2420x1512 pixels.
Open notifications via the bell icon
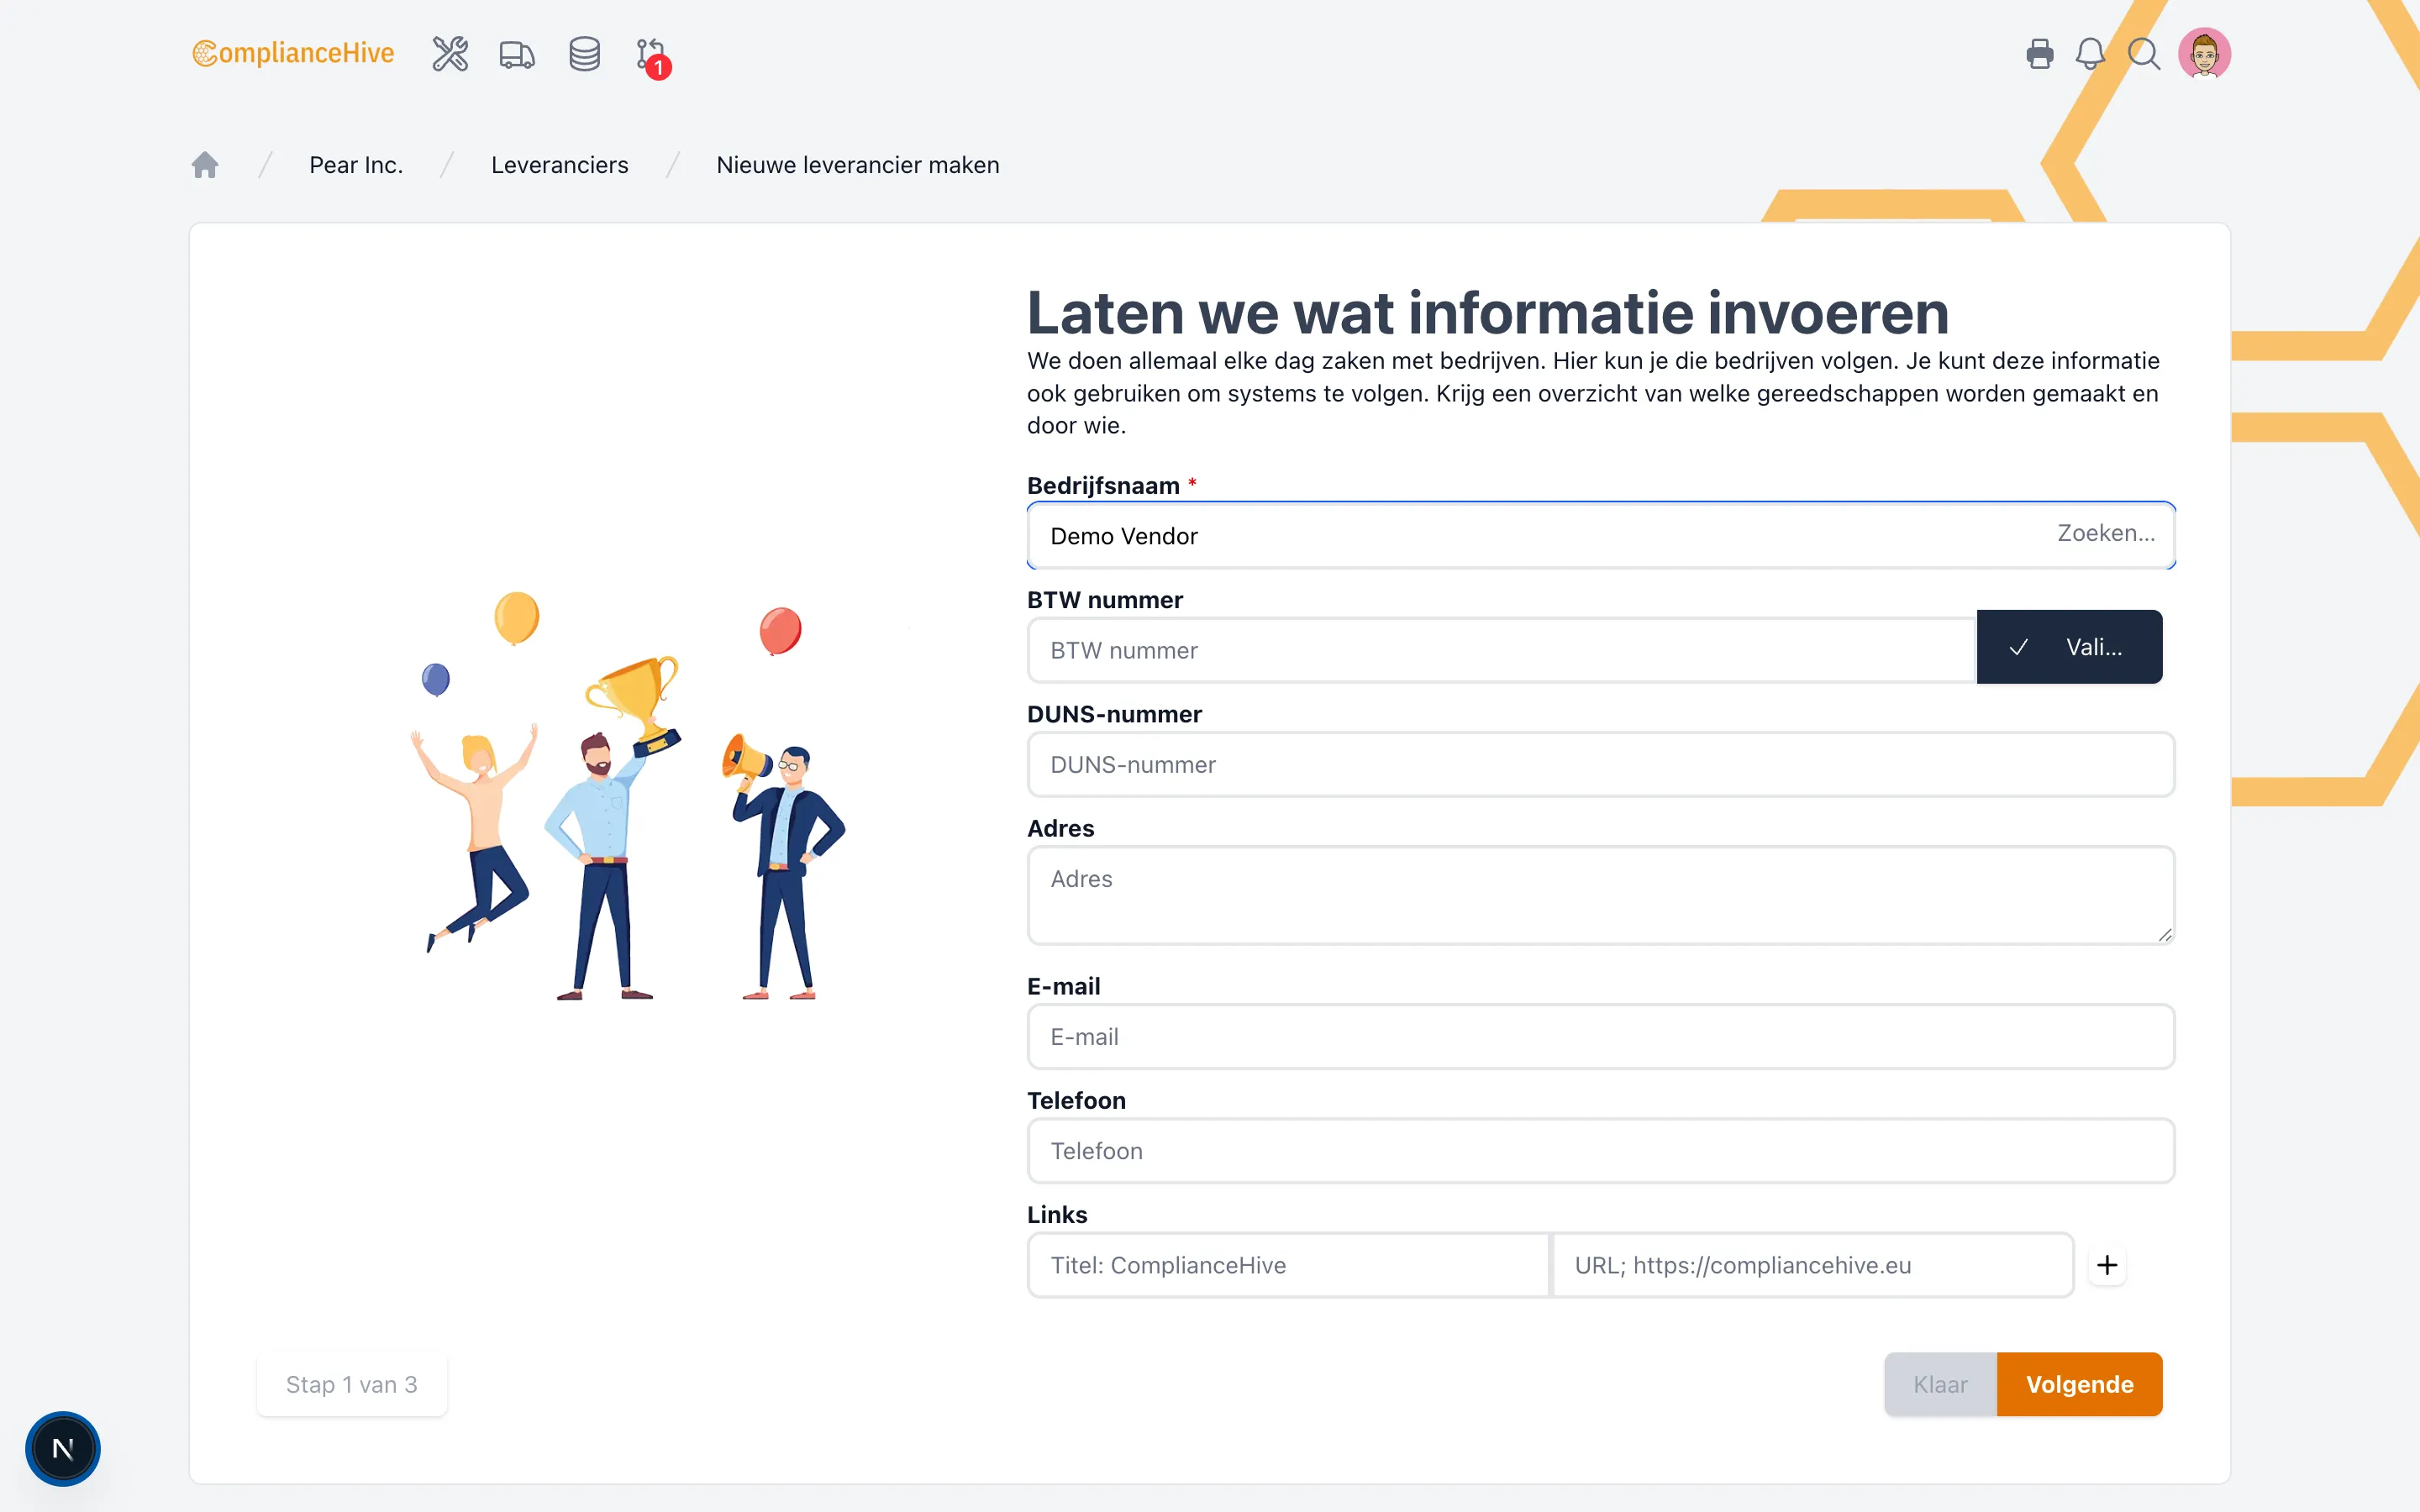2091,54
